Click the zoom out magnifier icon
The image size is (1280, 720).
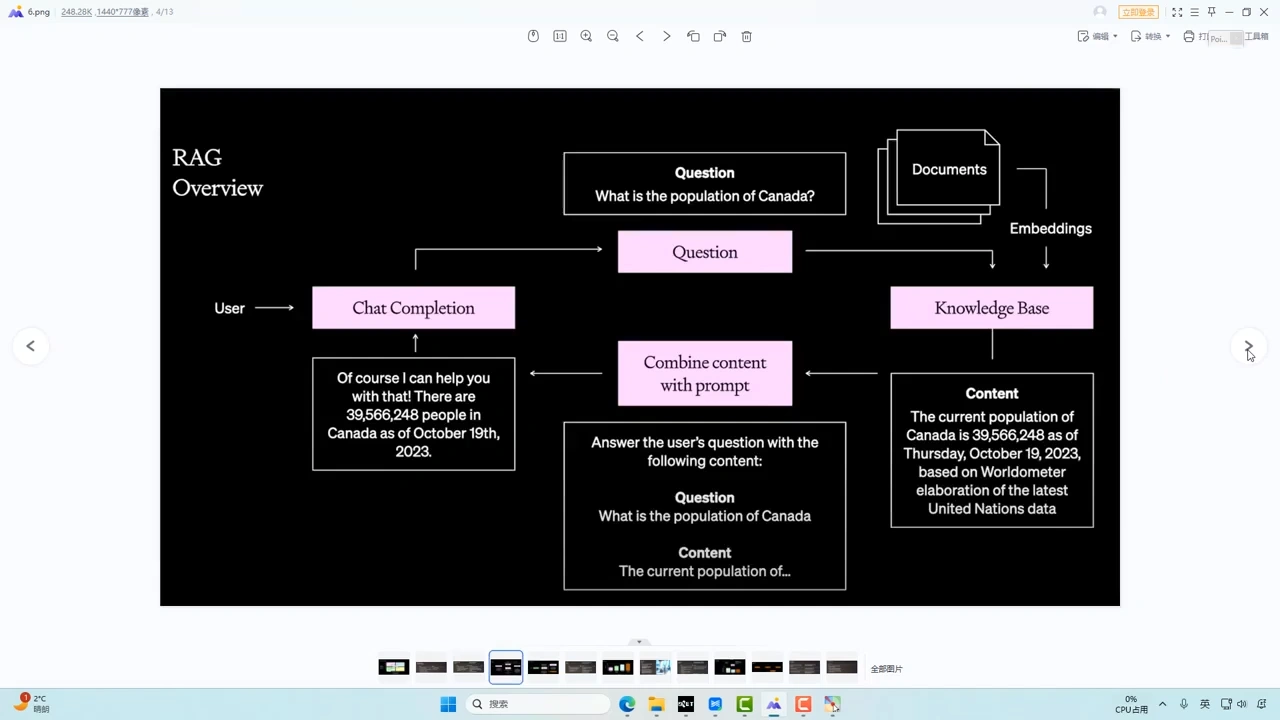[x=613, y=36]
